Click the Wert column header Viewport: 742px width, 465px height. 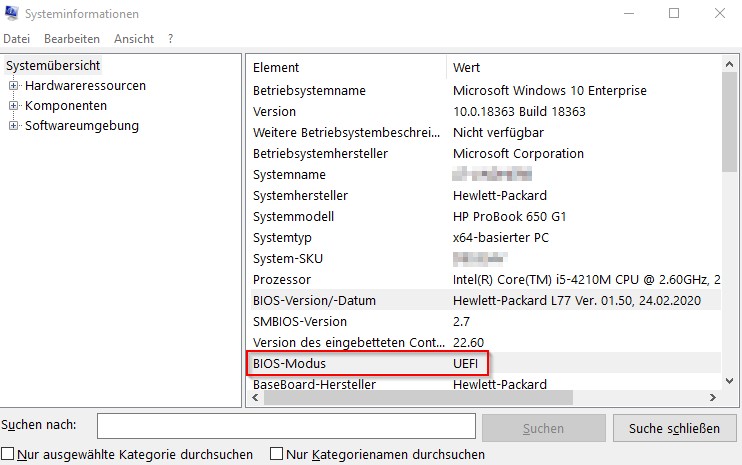466,67
